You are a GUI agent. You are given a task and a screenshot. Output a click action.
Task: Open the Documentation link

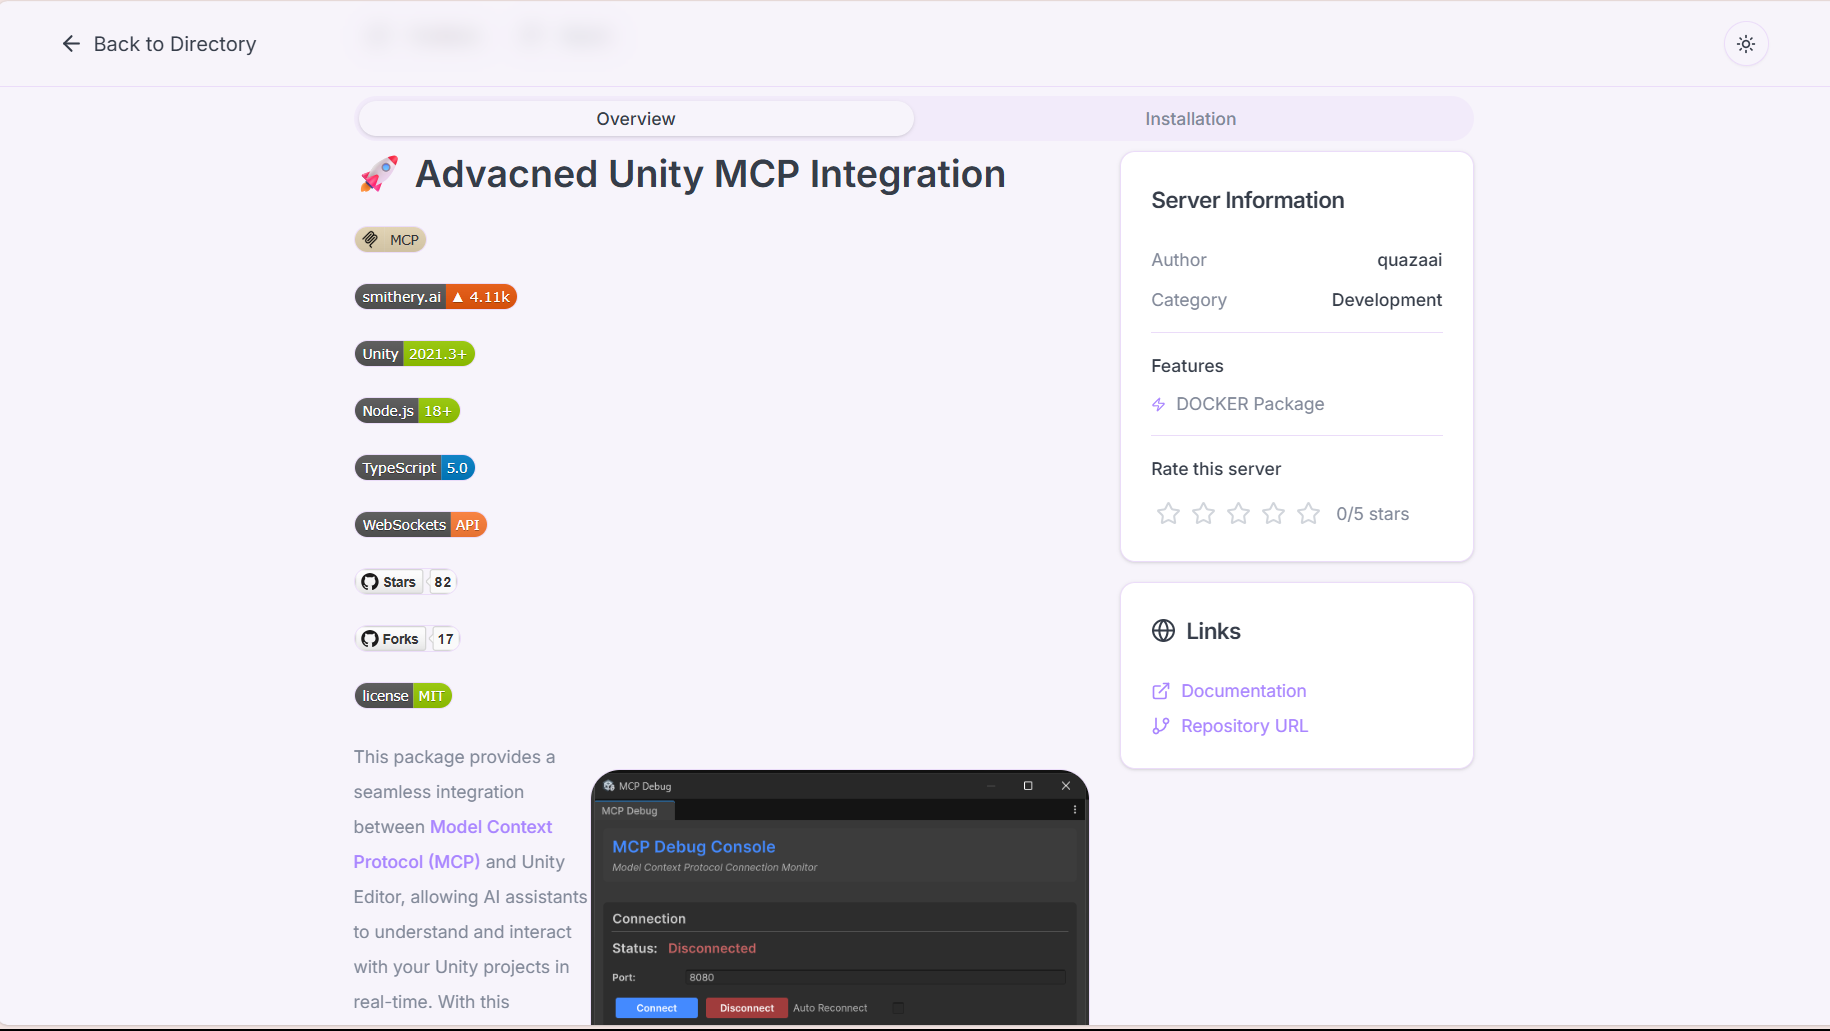click(x=1243, y=690)
